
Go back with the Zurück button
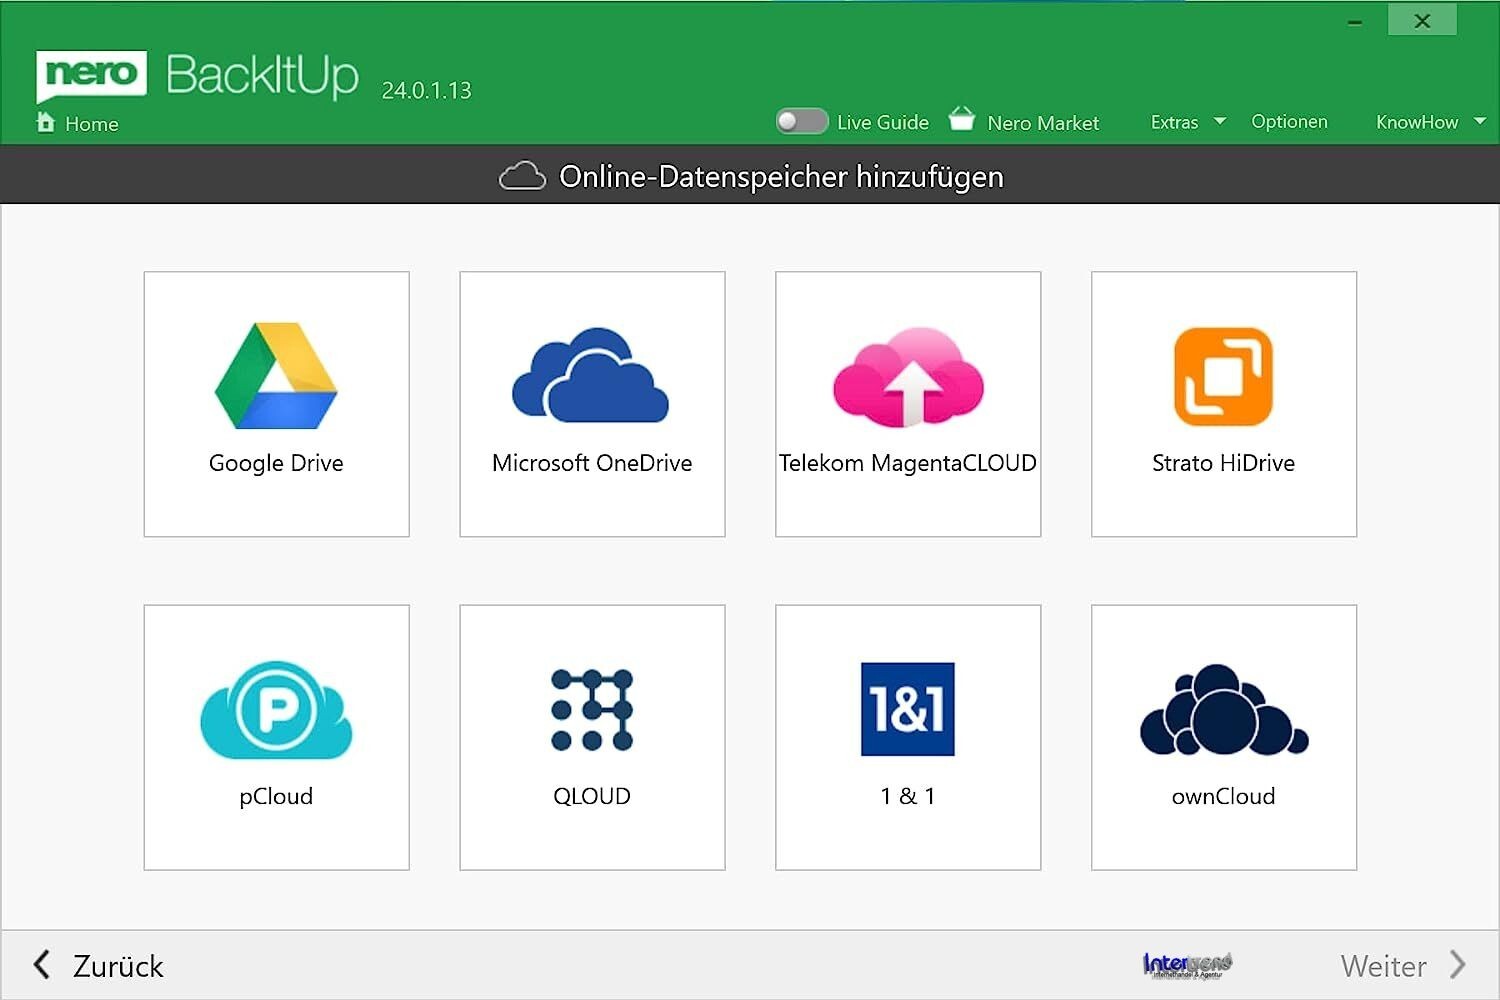tap(98, 966)
